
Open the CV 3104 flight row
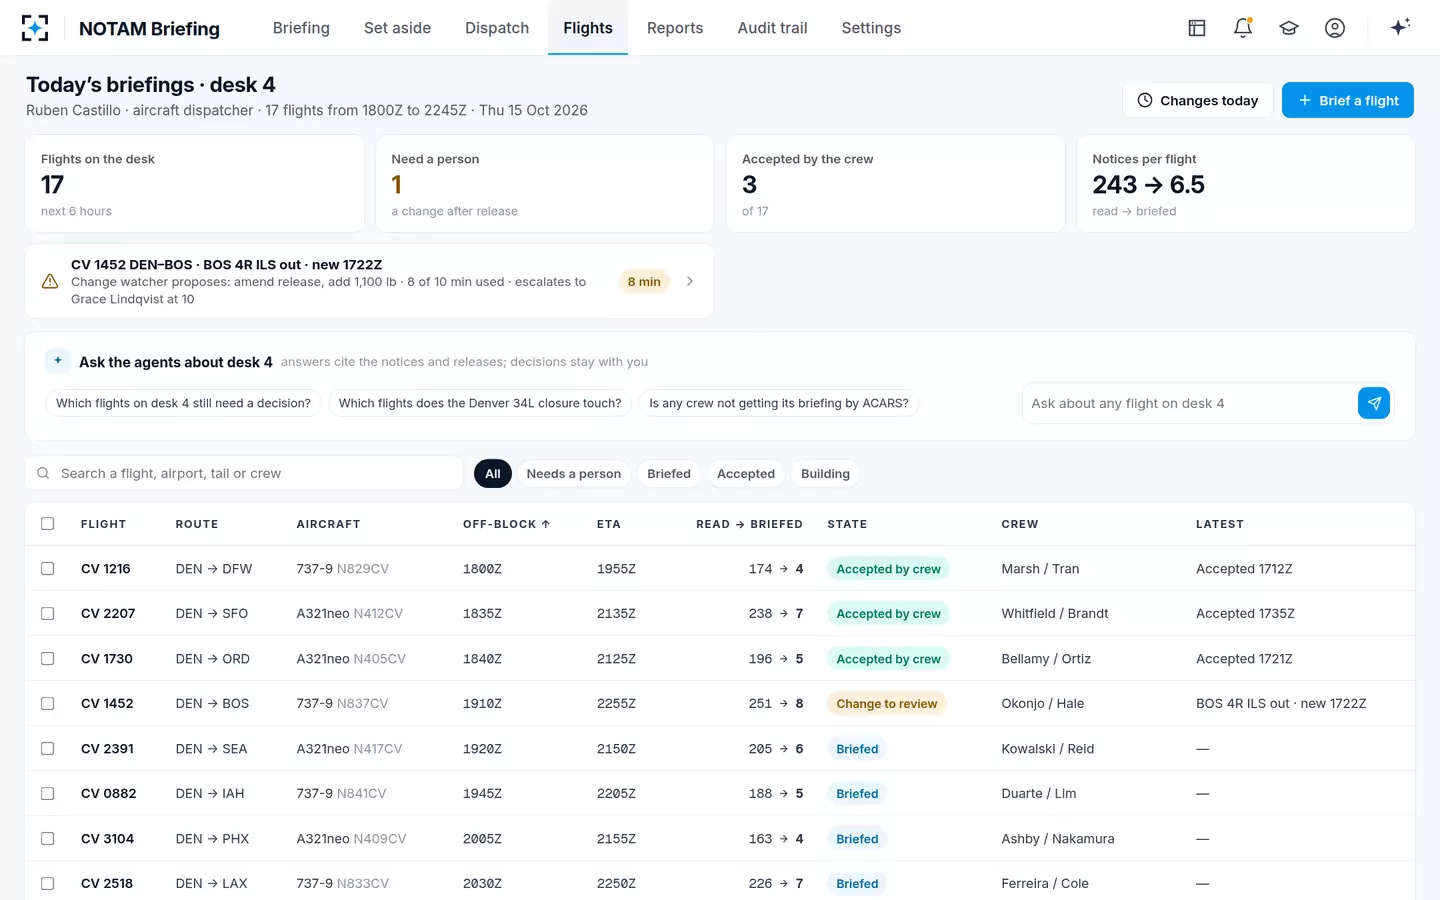pyautogui.click(x=720, y=838)
